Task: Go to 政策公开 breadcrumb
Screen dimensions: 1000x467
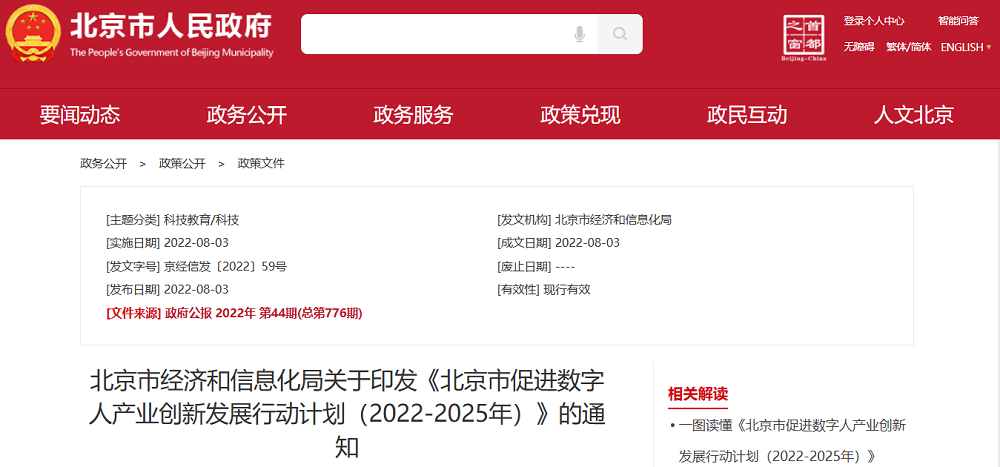Action: (x=182, y=163)
